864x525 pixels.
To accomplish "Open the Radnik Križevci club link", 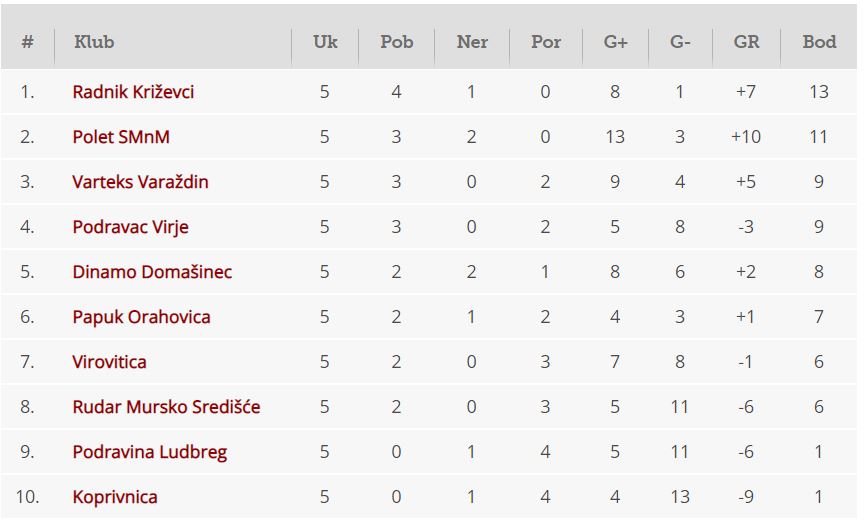I will click(x=133, y=92).
